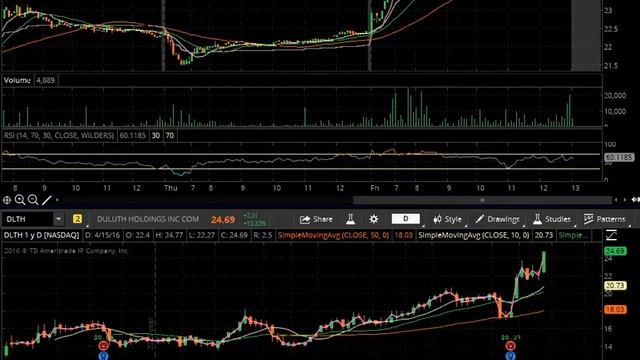This screenshot has width=640, height=360.
Task: Click the RSI 30 oversold value box
Action: pos(156,136)
